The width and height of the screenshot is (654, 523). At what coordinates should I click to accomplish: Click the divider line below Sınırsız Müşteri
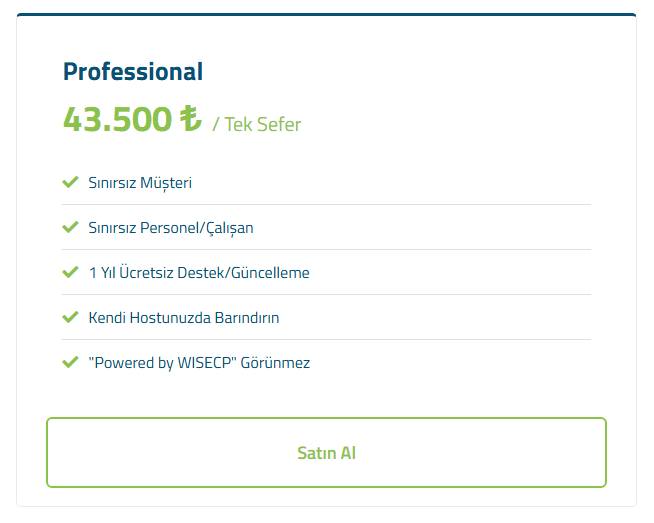pyautogui.click(x=326, y=204)
